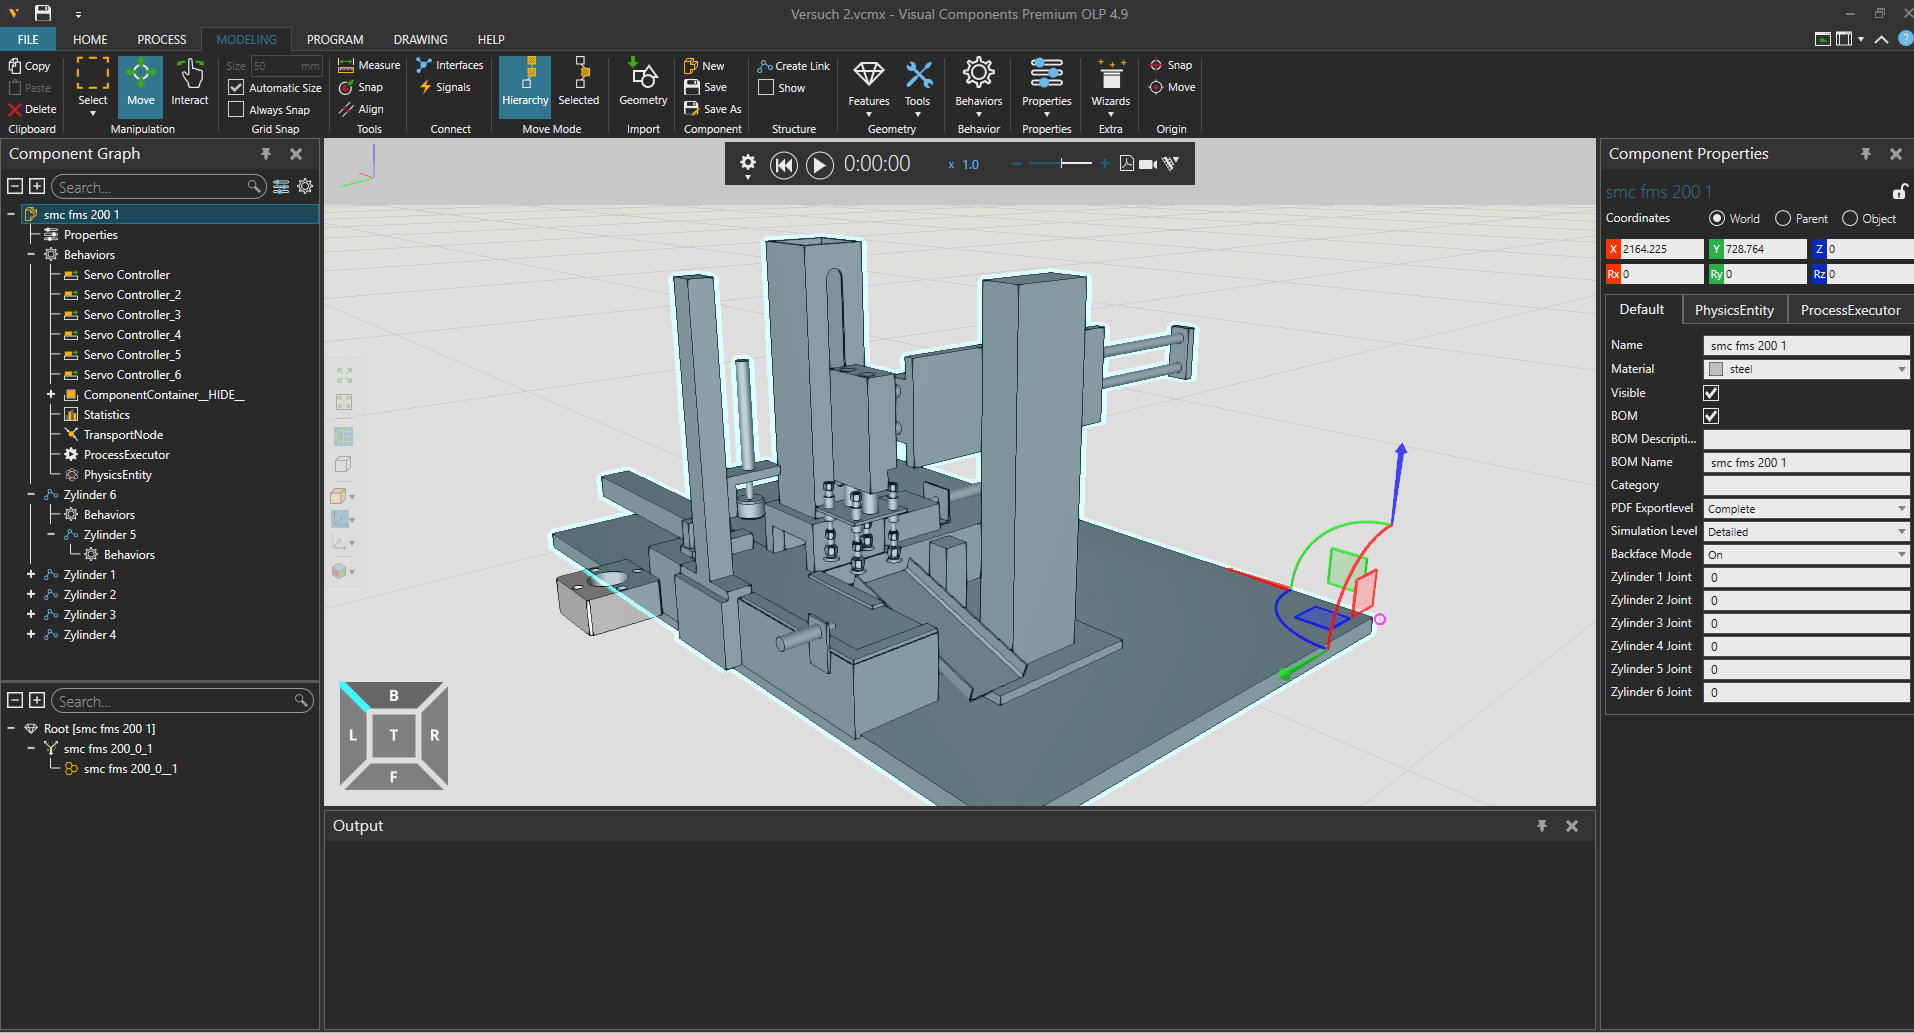Click the Import Geometry icon

click(642, 82)
